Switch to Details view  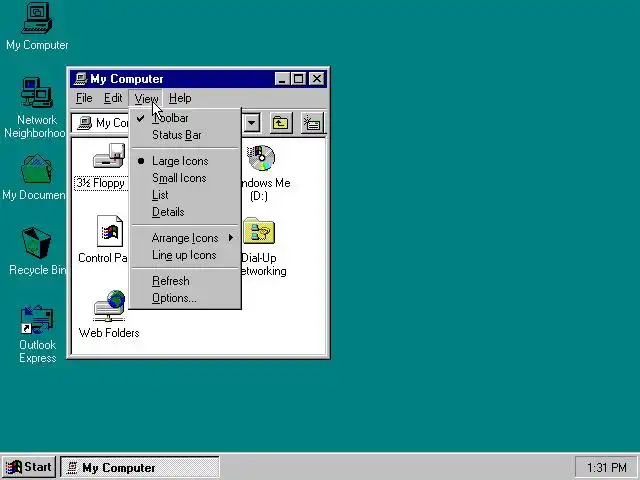click(x=185, y=212)
